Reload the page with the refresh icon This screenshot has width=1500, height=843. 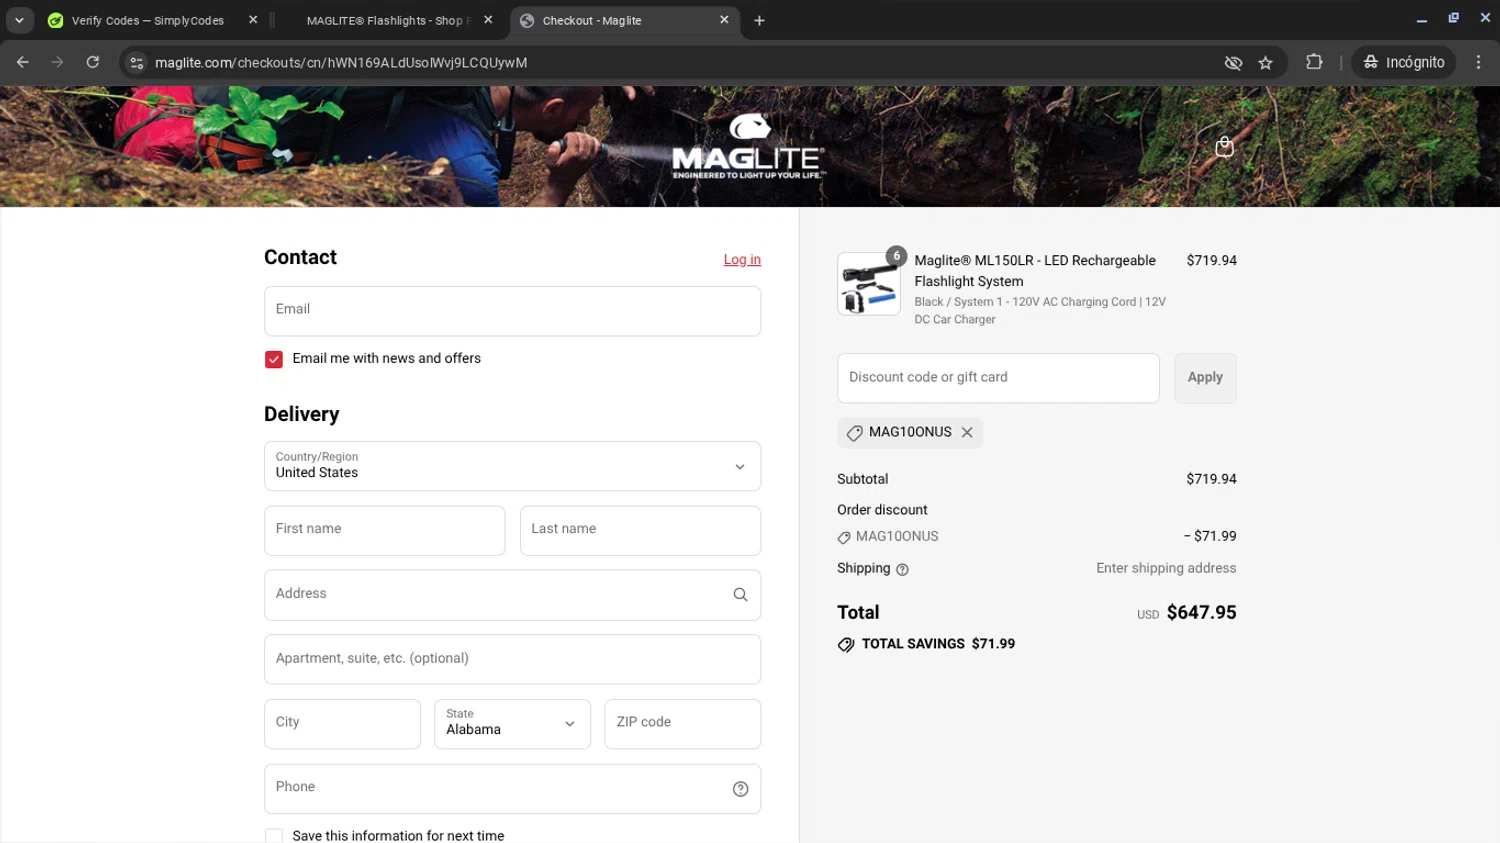(93, 62)
